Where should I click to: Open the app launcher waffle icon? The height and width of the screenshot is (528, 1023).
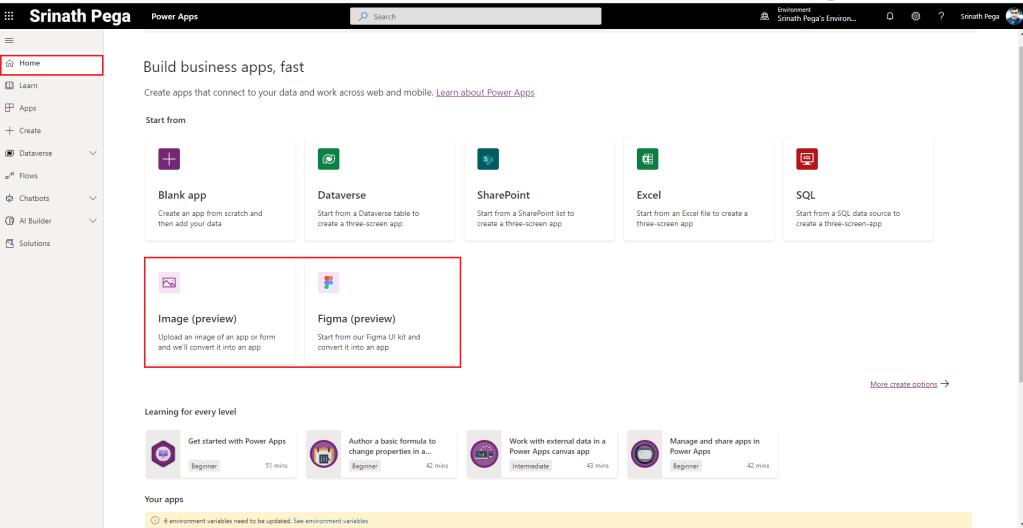tap(9, 16)
